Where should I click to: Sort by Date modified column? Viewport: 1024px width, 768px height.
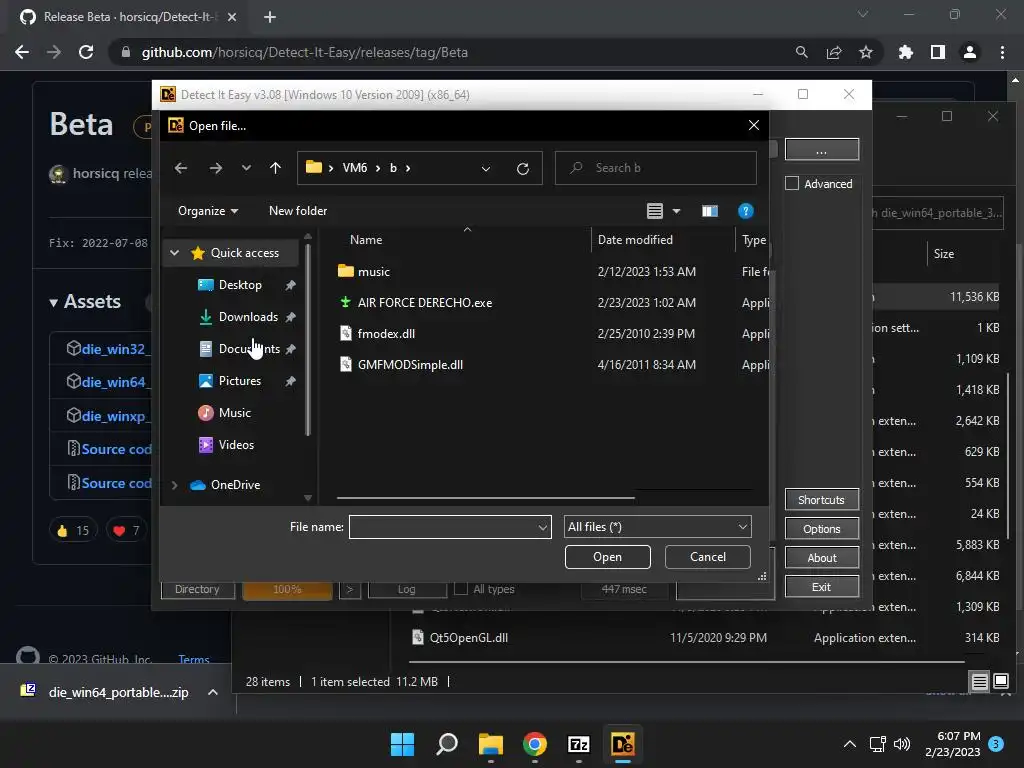[635, 240]
